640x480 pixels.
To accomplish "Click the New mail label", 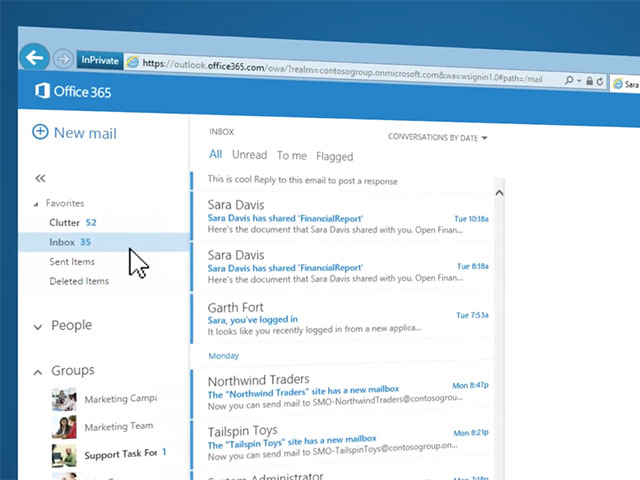I will pyautogui.click(x=85, y=133).
